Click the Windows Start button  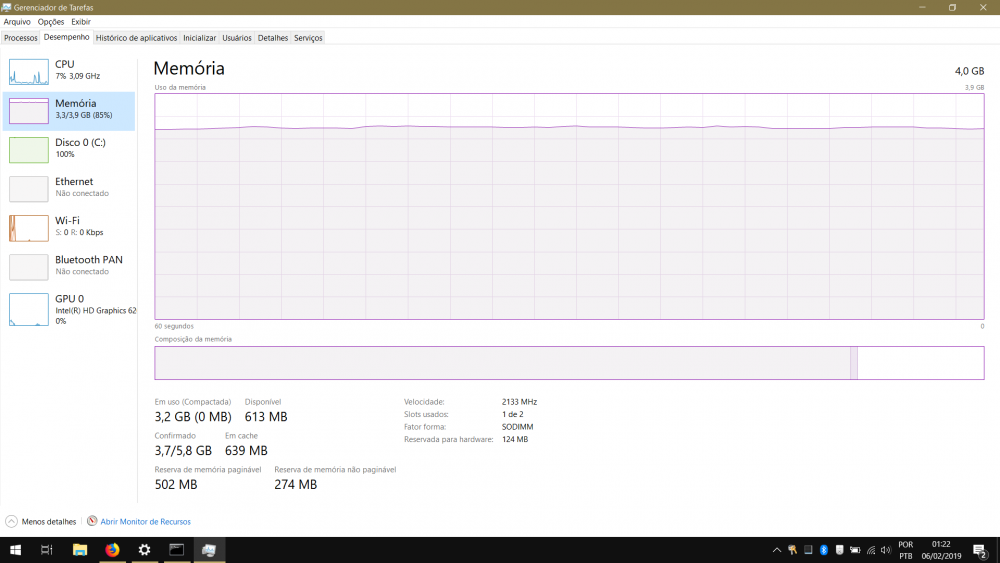(x=16, y=550)
